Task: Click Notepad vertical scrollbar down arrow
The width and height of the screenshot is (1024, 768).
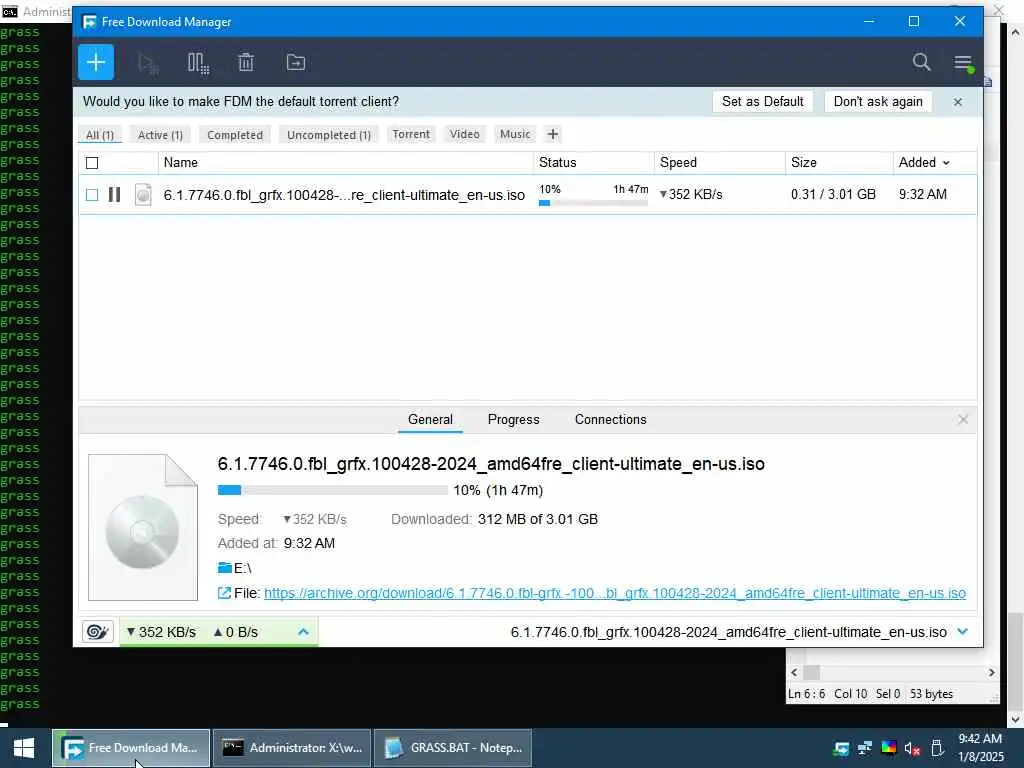Action: pyautogui.click(x=1016, y=720)
